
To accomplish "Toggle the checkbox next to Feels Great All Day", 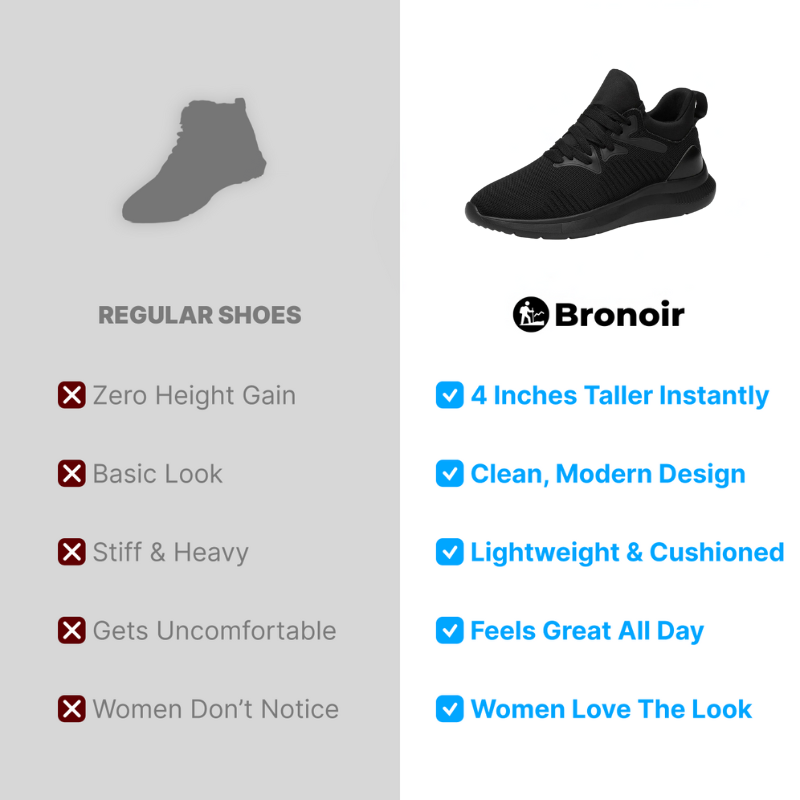I will coord(449,630).
